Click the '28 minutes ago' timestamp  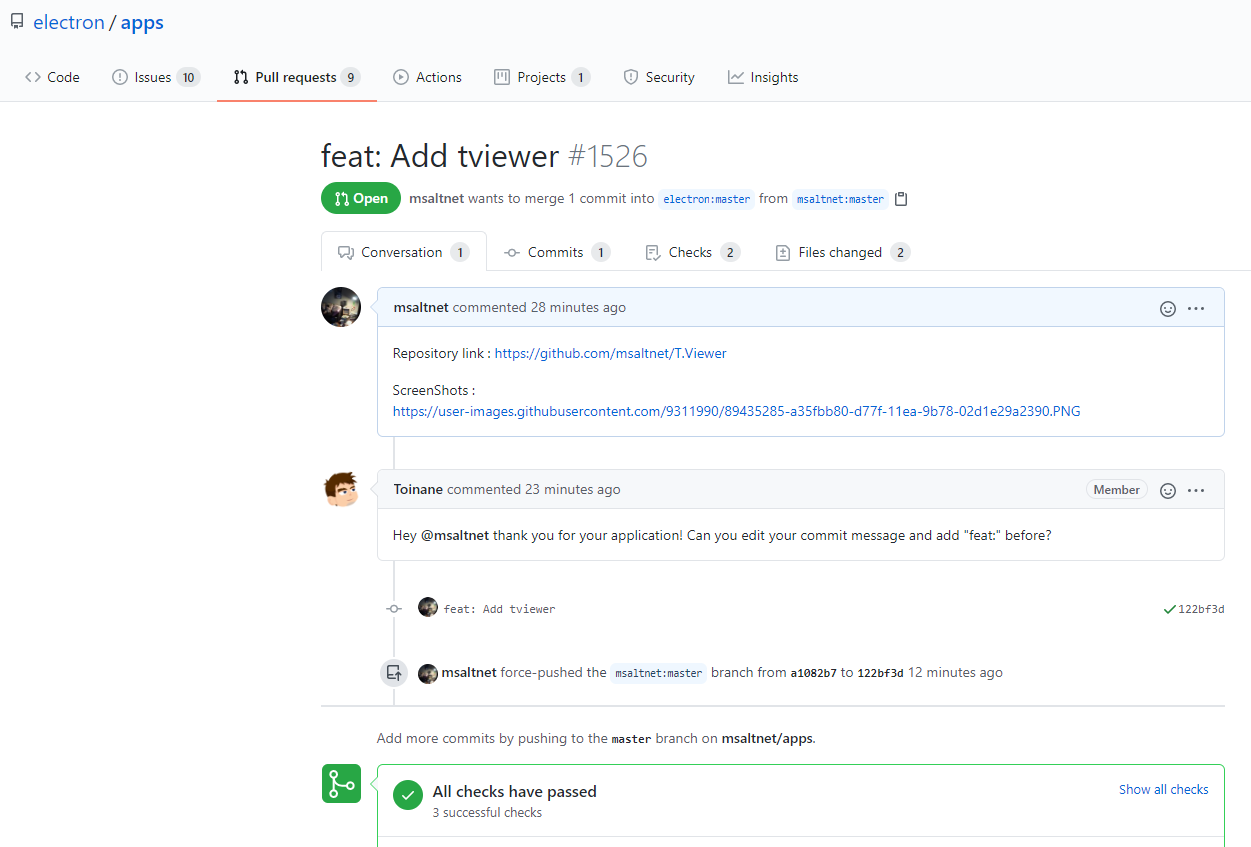[x=578, y=307]
